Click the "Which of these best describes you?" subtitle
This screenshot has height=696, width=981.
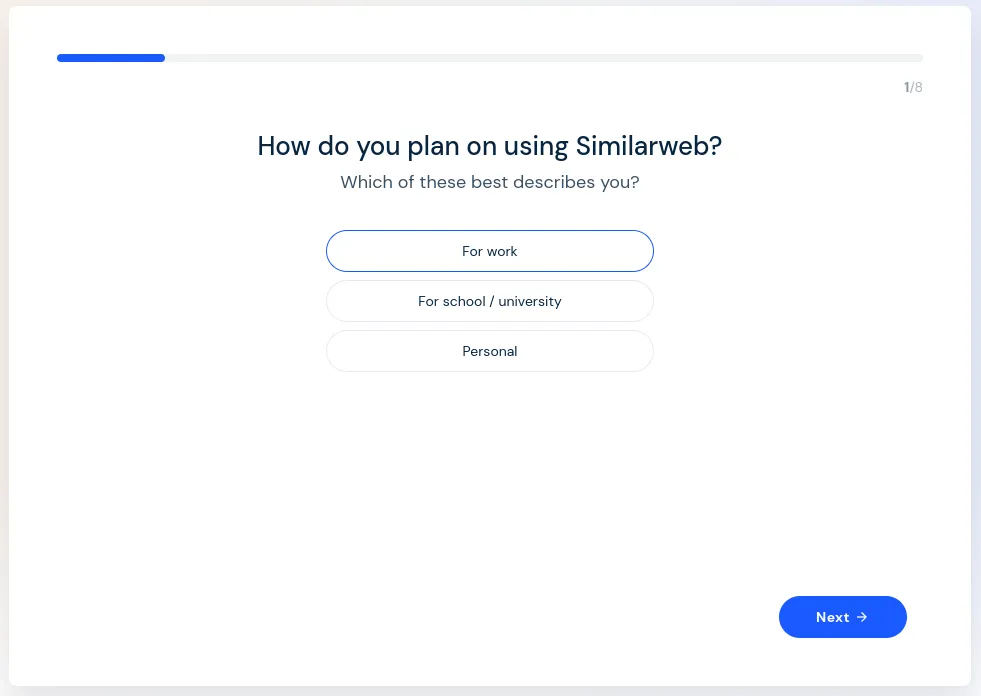tap(490, 182)
